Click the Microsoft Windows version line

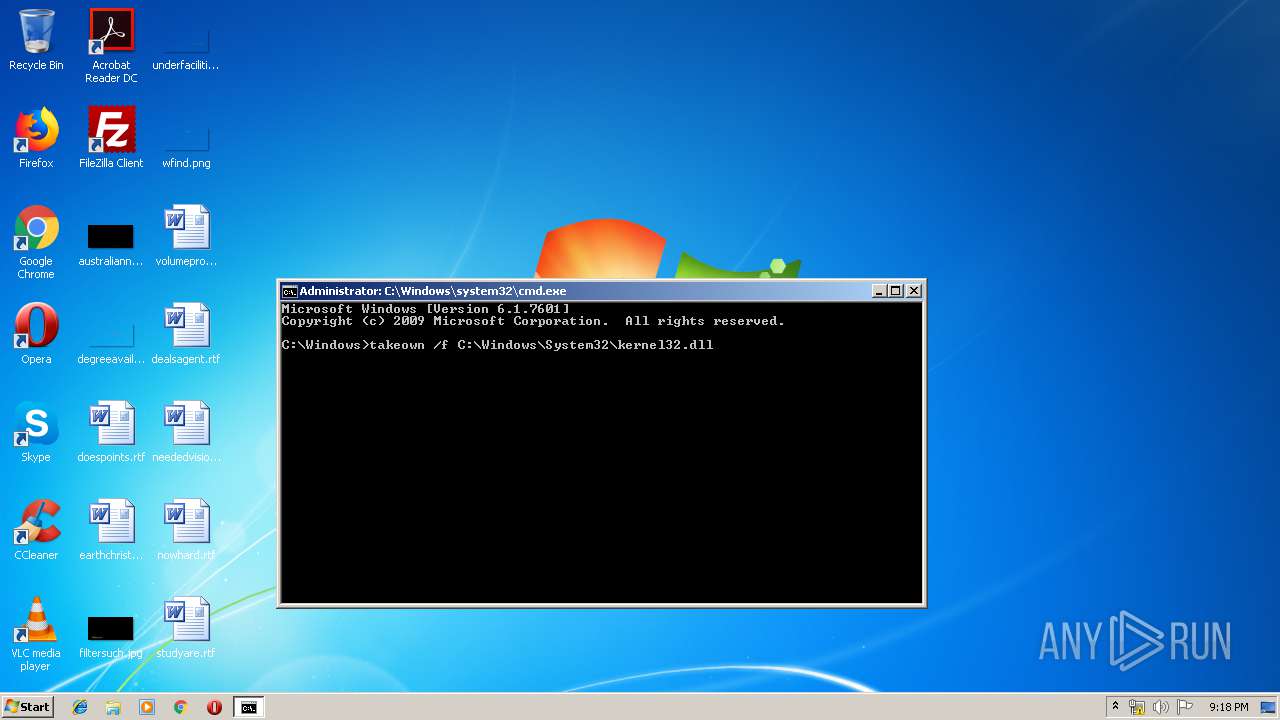pyautogui.click(x=426, y=309)
